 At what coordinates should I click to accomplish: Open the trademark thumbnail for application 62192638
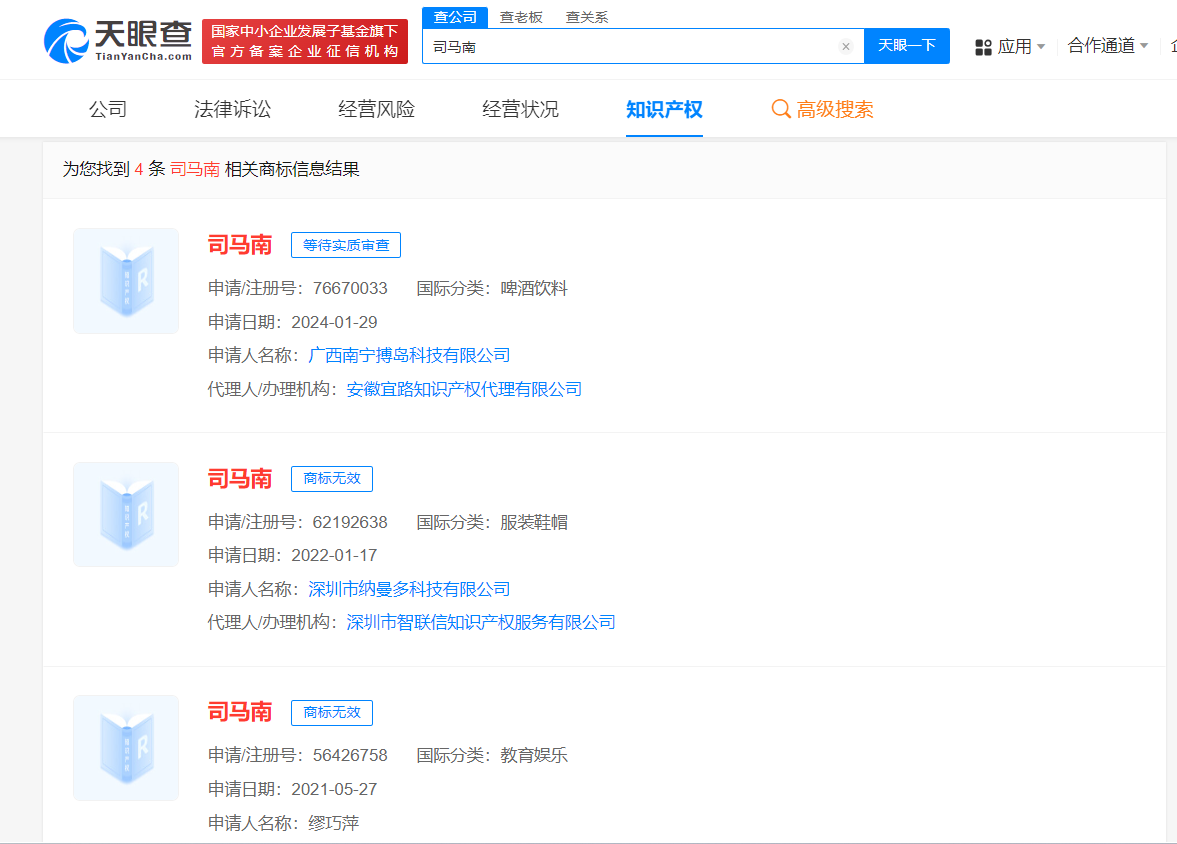click(x=126, y=514)
